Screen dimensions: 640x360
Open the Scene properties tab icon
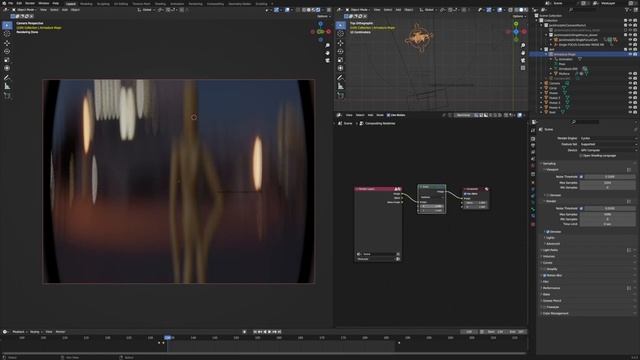(533, 159)
